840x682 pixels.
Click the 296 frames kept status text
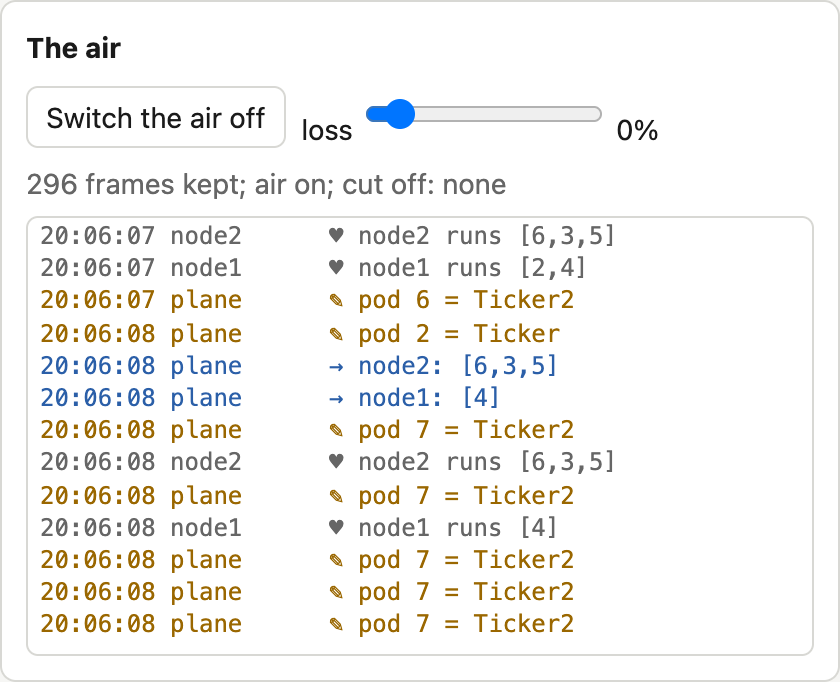[x=266, y=185]
